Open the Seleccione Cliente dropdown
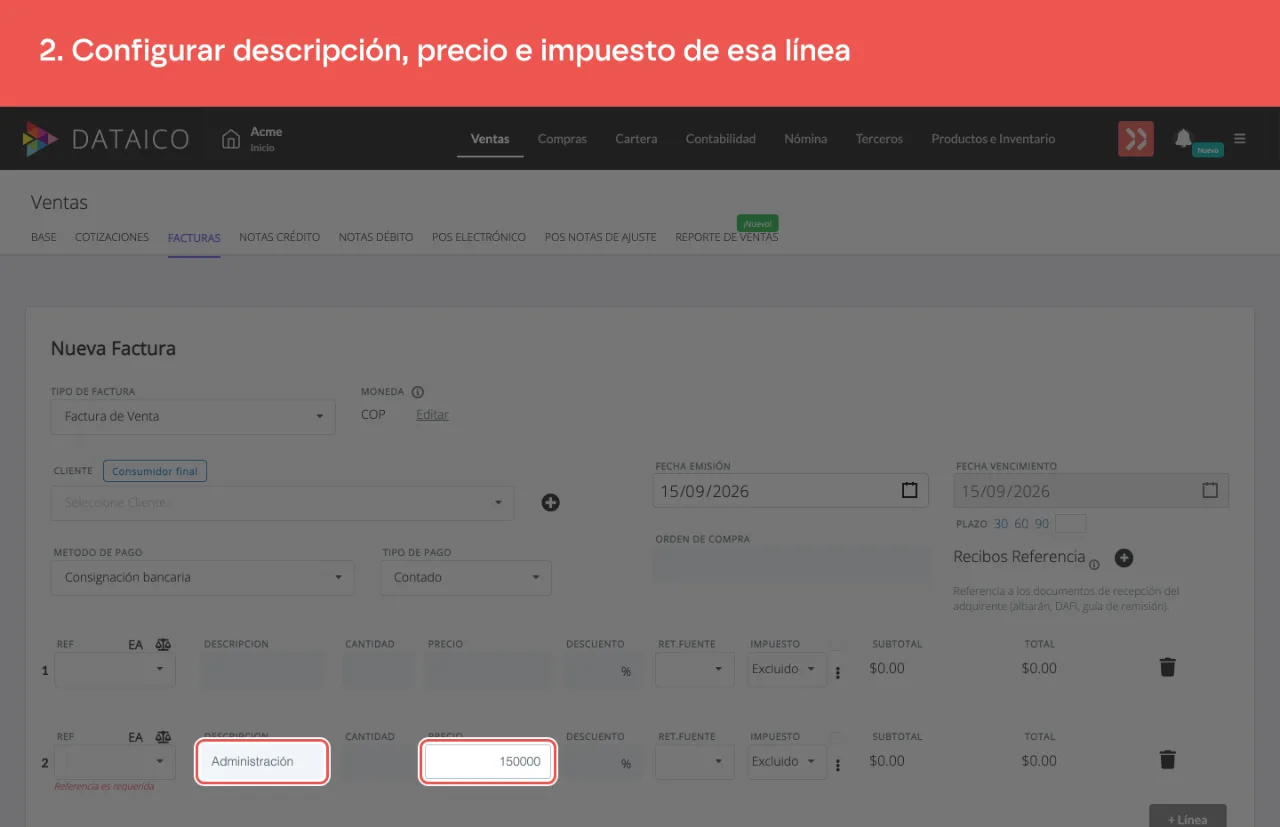Viewport: 1280px width, 827px height. tap(283, 503)
